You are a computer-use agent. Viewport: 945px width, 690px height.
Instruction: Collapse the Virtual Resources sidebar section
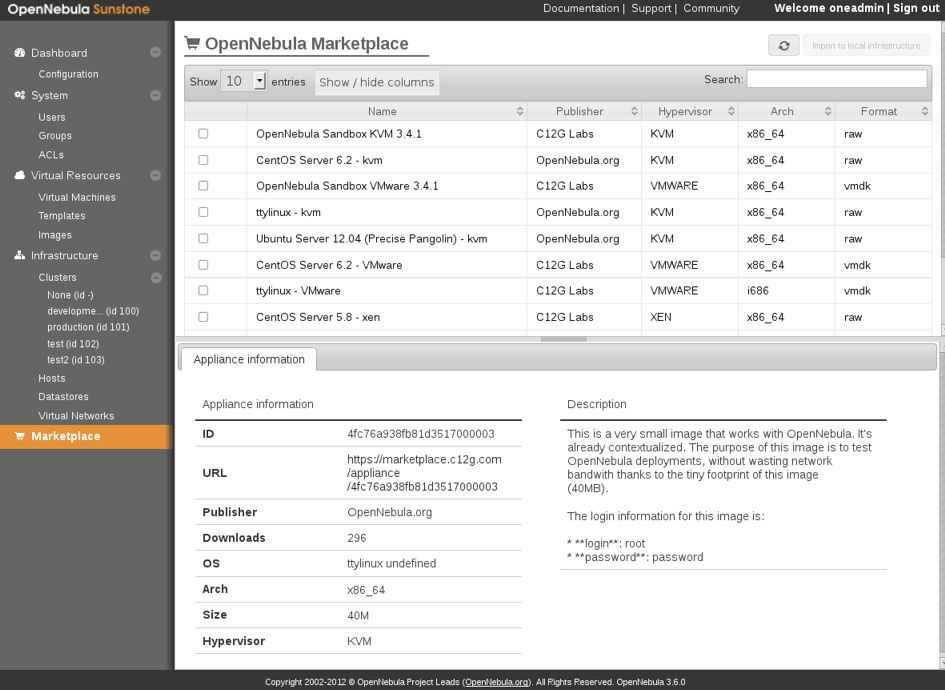coord(155,175)
